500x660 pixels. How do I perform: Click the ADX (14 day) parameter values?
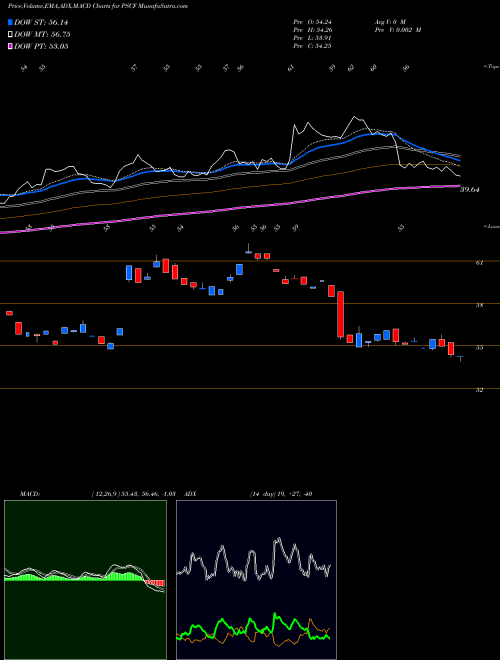point(281,494)
